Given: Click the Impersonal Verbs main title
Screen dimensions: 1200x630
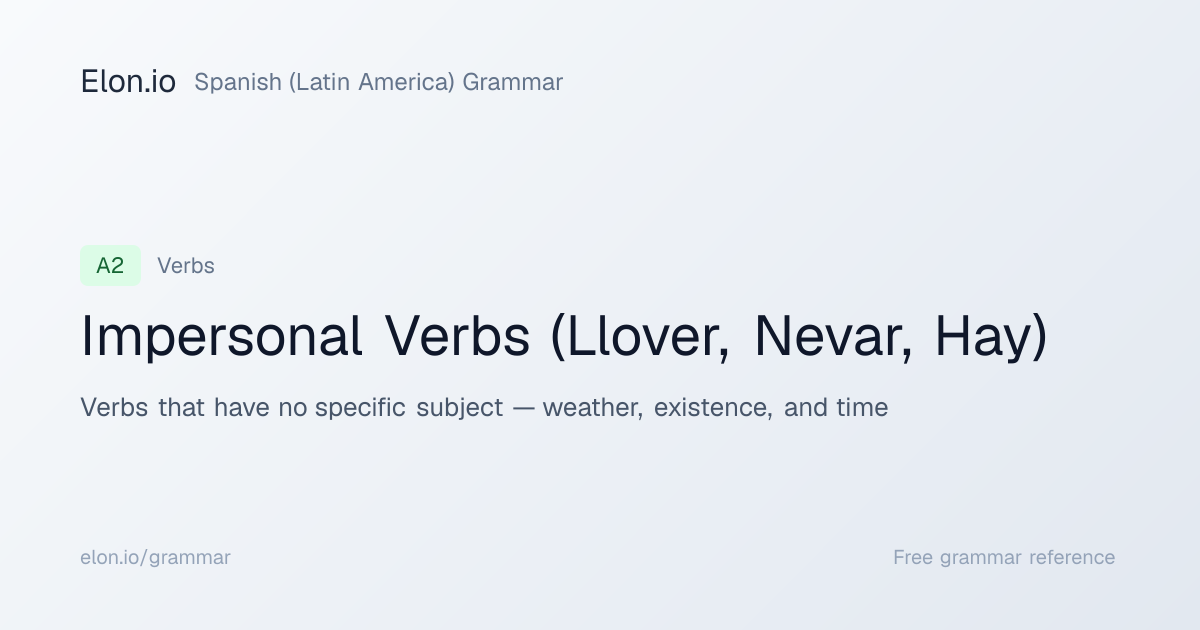Looking at the screenshot, I should (x=564, y=337).
